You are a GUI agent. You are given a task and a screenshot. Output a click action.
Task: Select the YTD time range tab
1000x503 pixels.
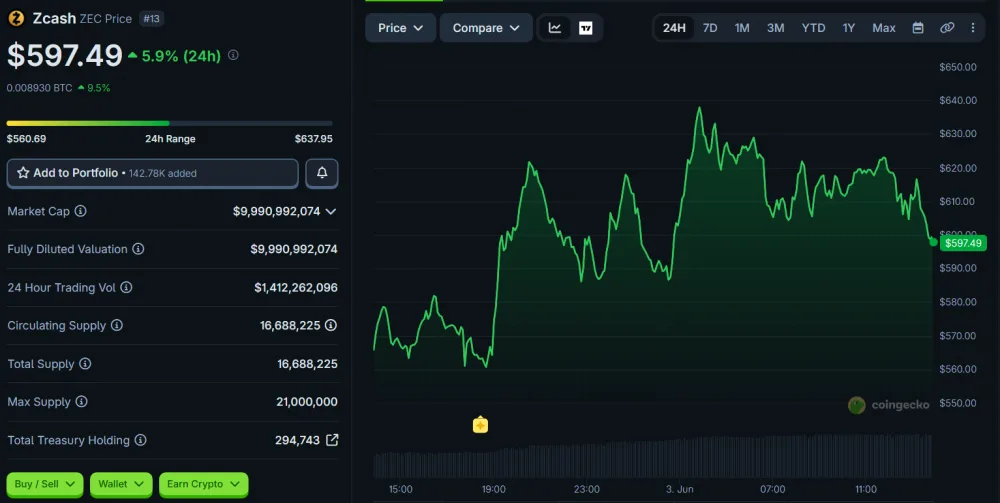[x=813, y=28]
